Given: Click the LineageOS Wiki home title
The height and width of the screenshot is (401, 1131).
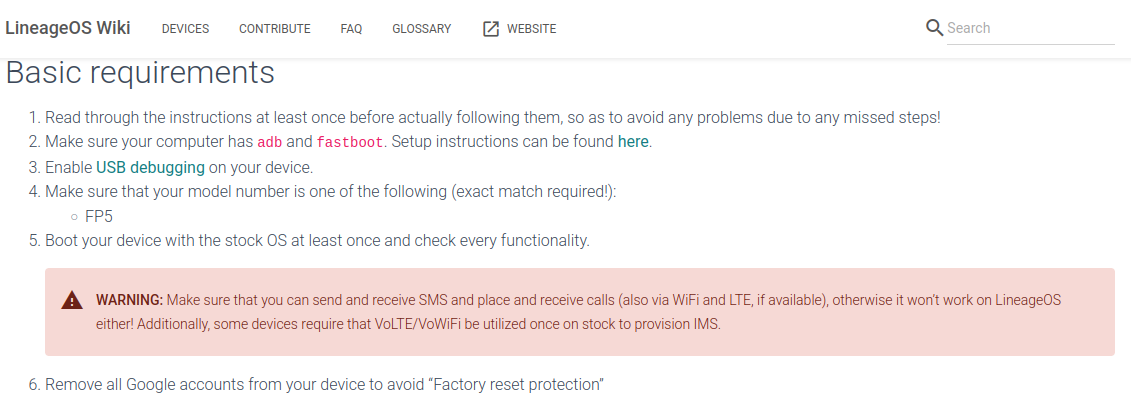Looking at the screenshot, I should pyautogui.click(x=68, y=28).
